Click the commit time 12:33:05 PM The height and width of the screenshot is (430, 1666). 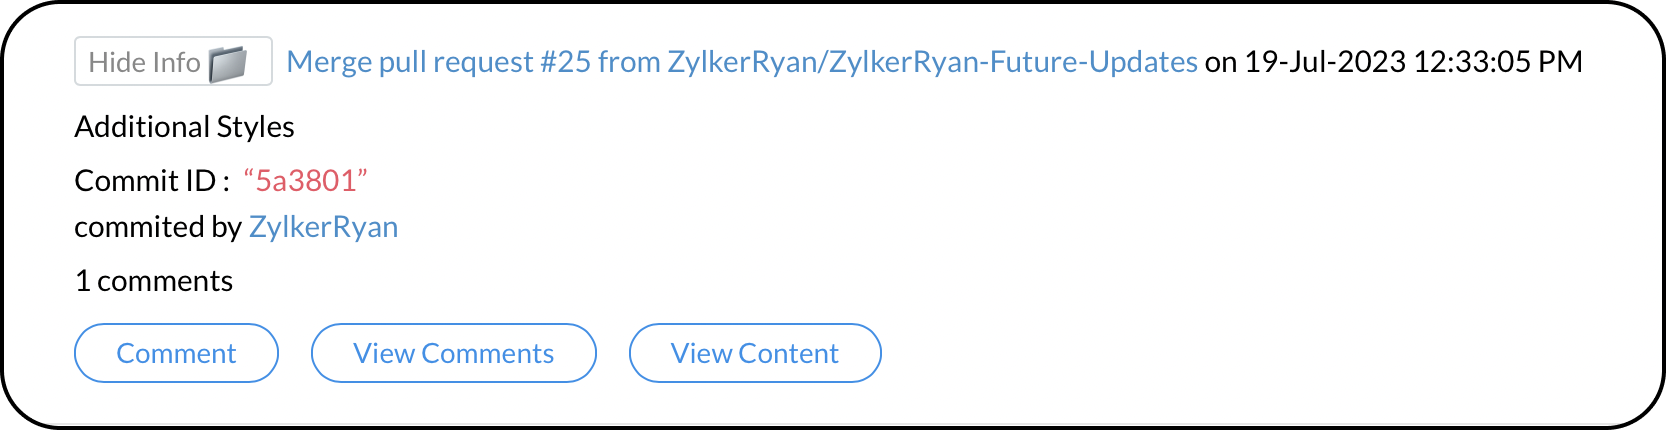[1498, 62]
